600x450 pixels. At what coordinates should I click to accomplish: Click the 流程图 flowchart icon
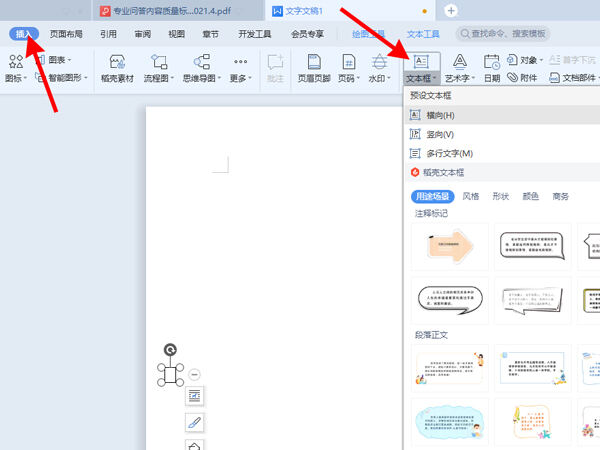(158, 67)
